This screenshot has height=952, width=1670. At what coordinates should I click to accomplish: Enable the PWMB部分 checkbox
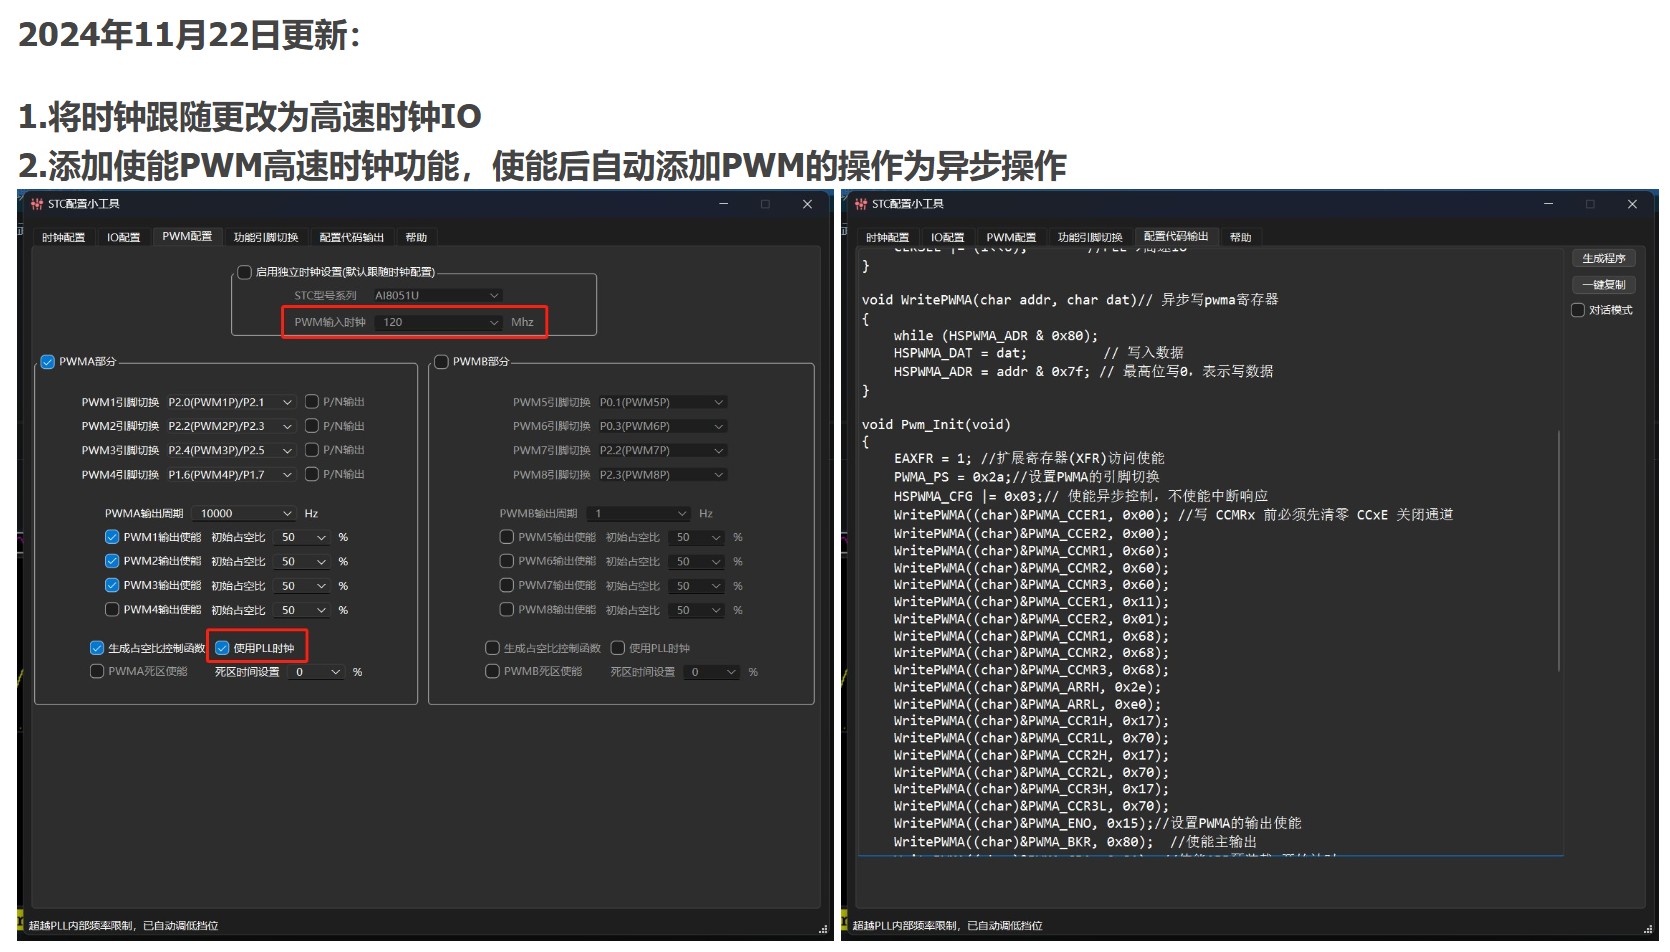point(441,362)
